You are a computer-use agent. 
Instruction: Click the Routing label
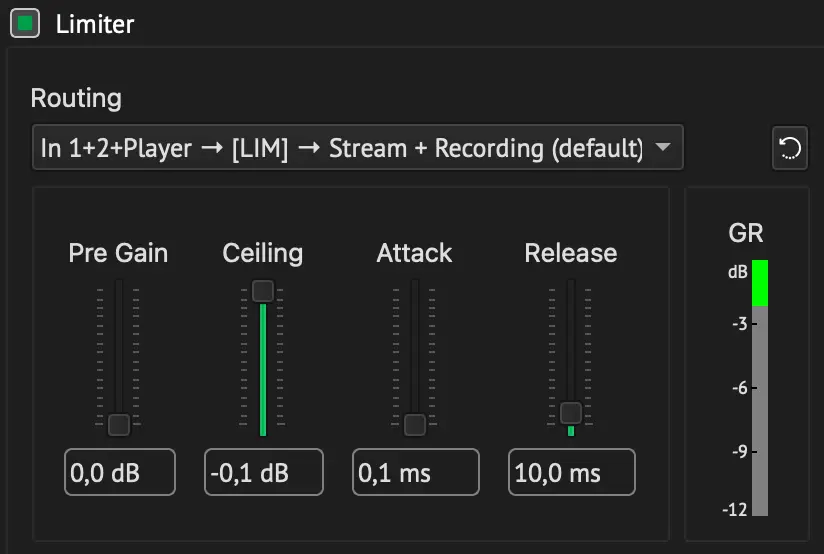pos(76,98)
